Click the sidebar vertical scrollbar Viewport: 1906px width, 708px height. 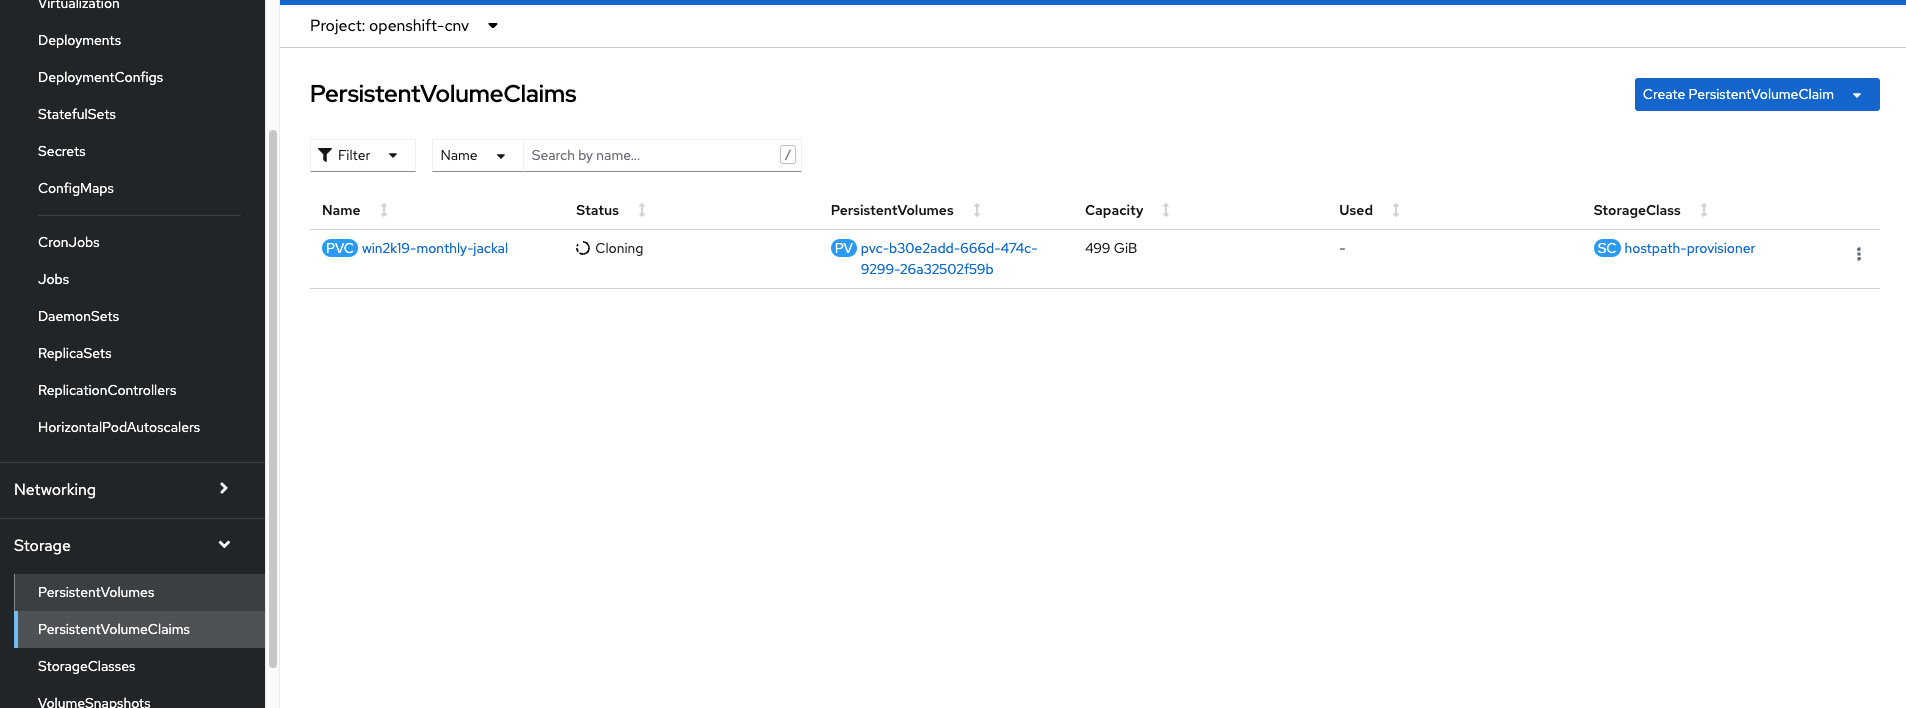coord(273,398)
